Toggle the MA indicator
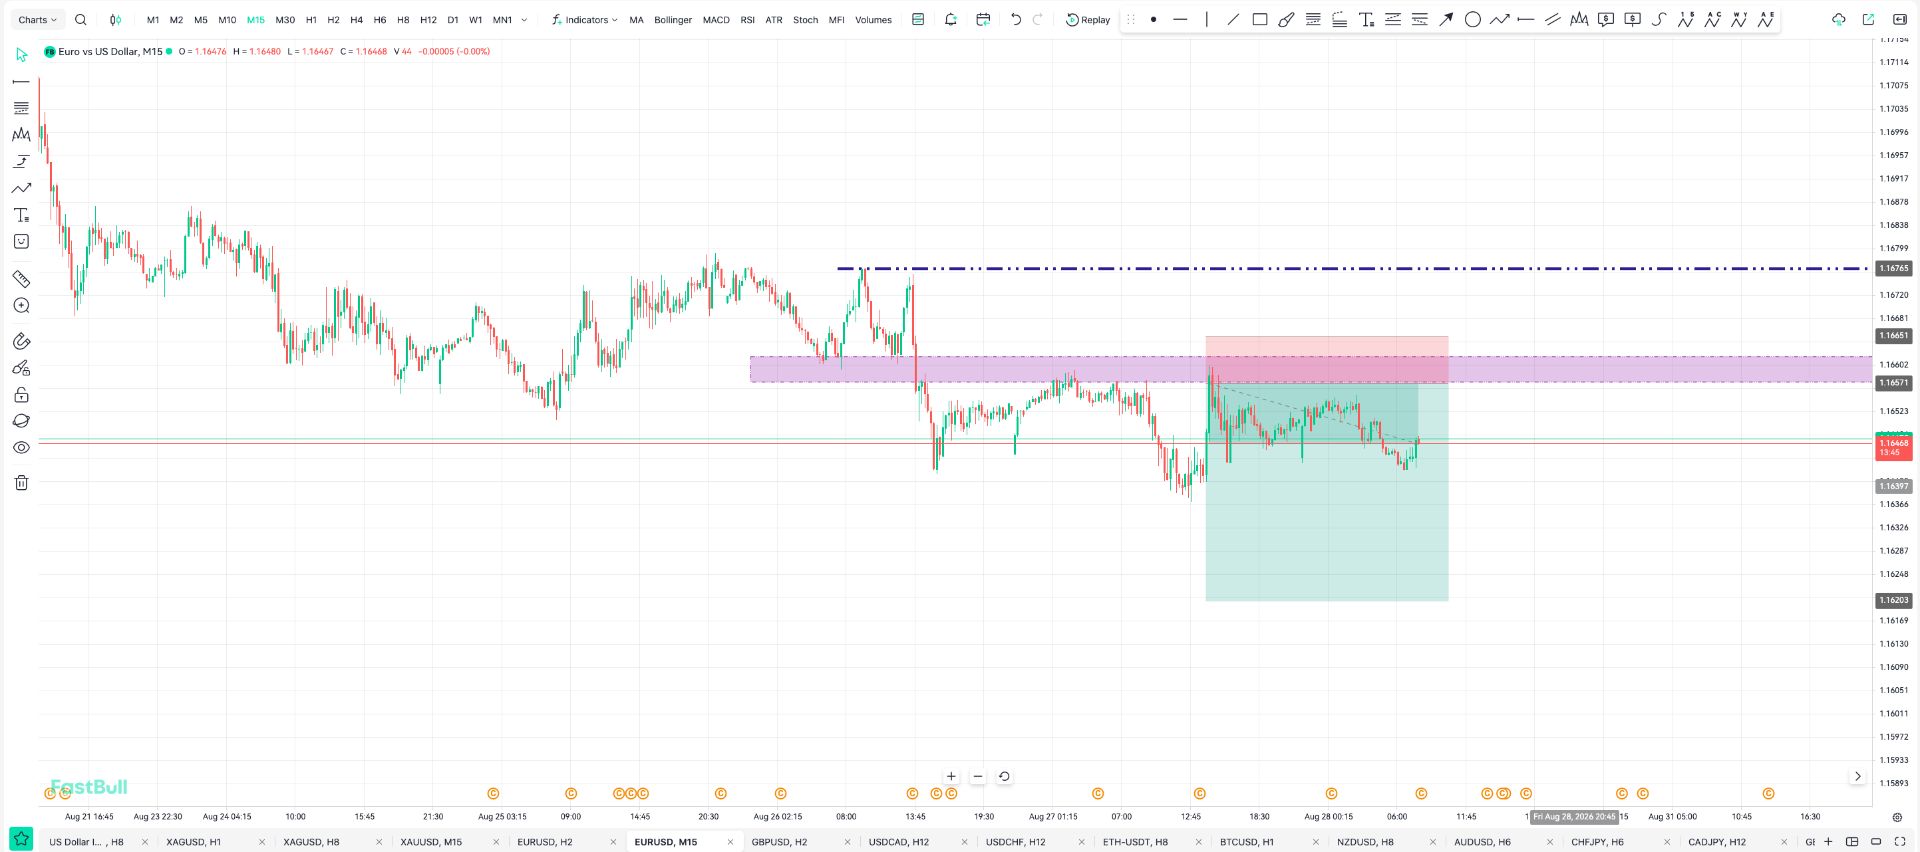Viewport: 1920px width, 852px height. pos(636,20)
